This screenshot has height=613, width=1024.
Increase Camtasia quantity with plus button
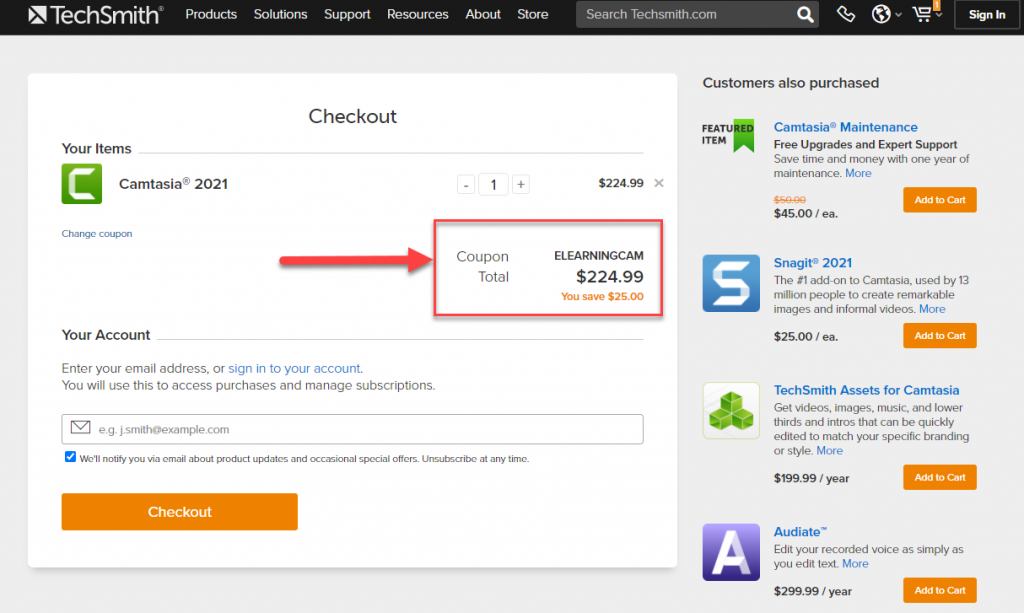coord(520,185)
